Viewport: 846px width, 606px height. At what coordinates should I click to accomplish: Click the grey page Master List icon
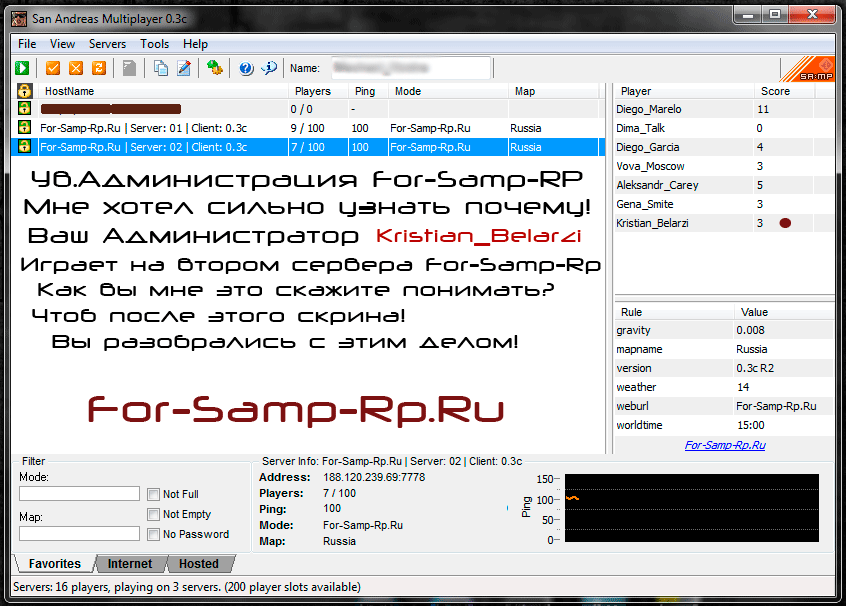(x=129, y=68)
